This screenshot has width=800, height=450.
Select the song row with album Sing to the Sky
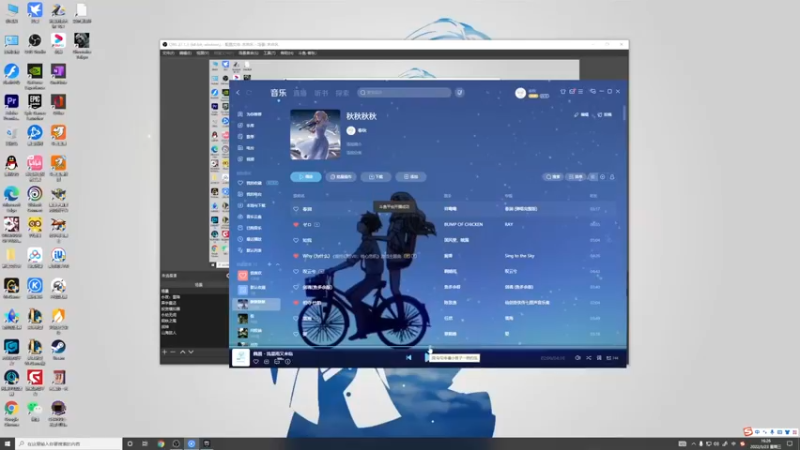pyautogui.click(x=453, y=256)
